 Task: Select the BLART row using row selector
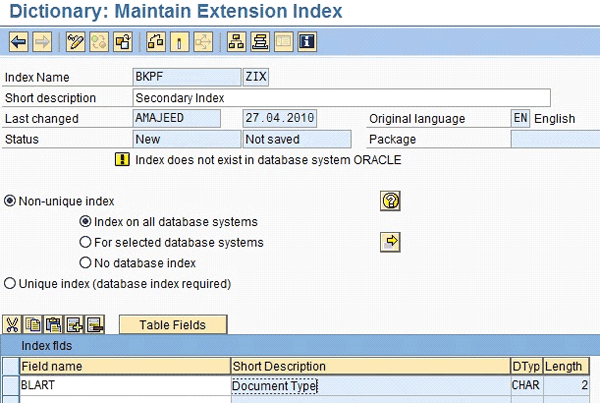coord(9,385)
